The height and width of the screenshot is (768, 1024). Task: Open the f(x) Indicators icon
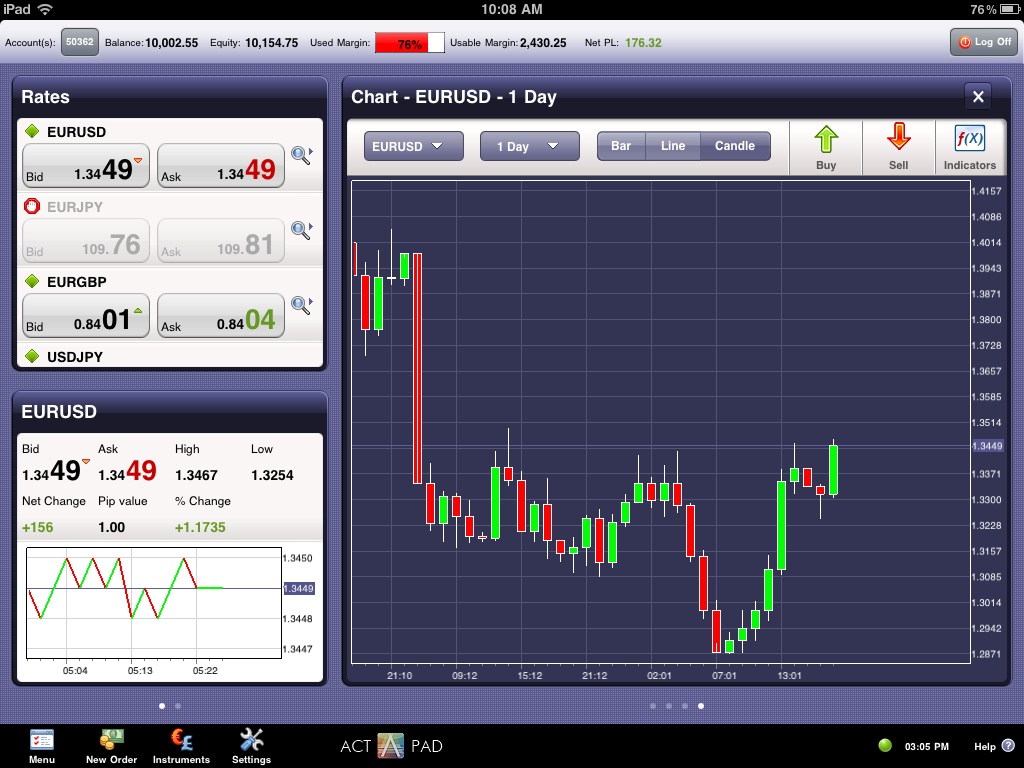pyautogui.click(x=970, y=138)
